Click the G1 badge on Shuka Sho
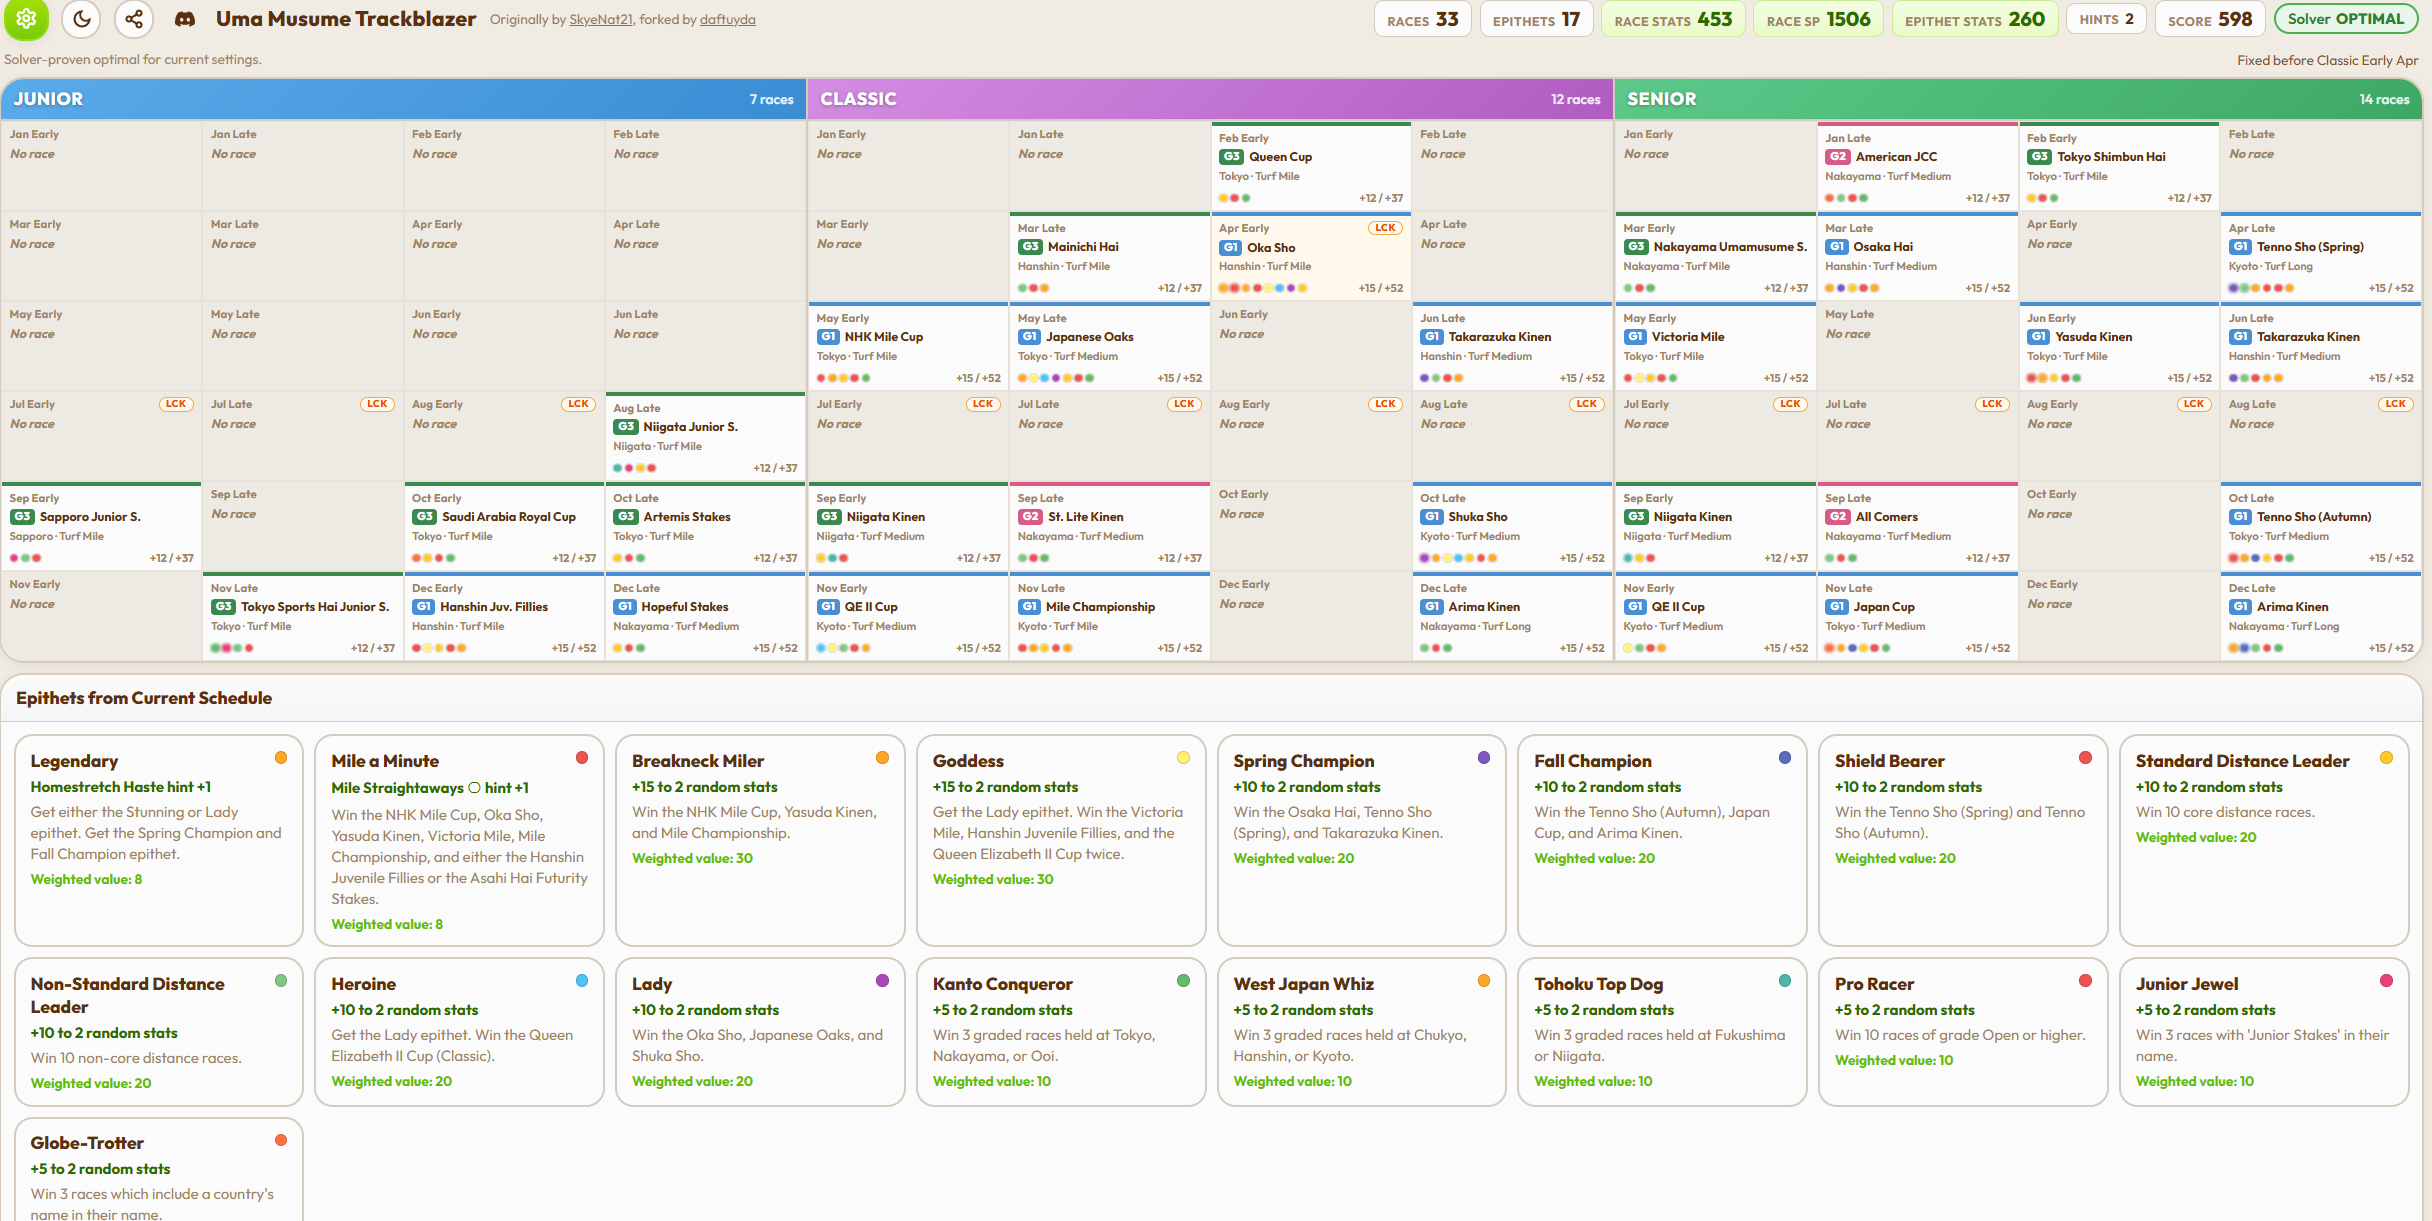 click(1431, 517)
